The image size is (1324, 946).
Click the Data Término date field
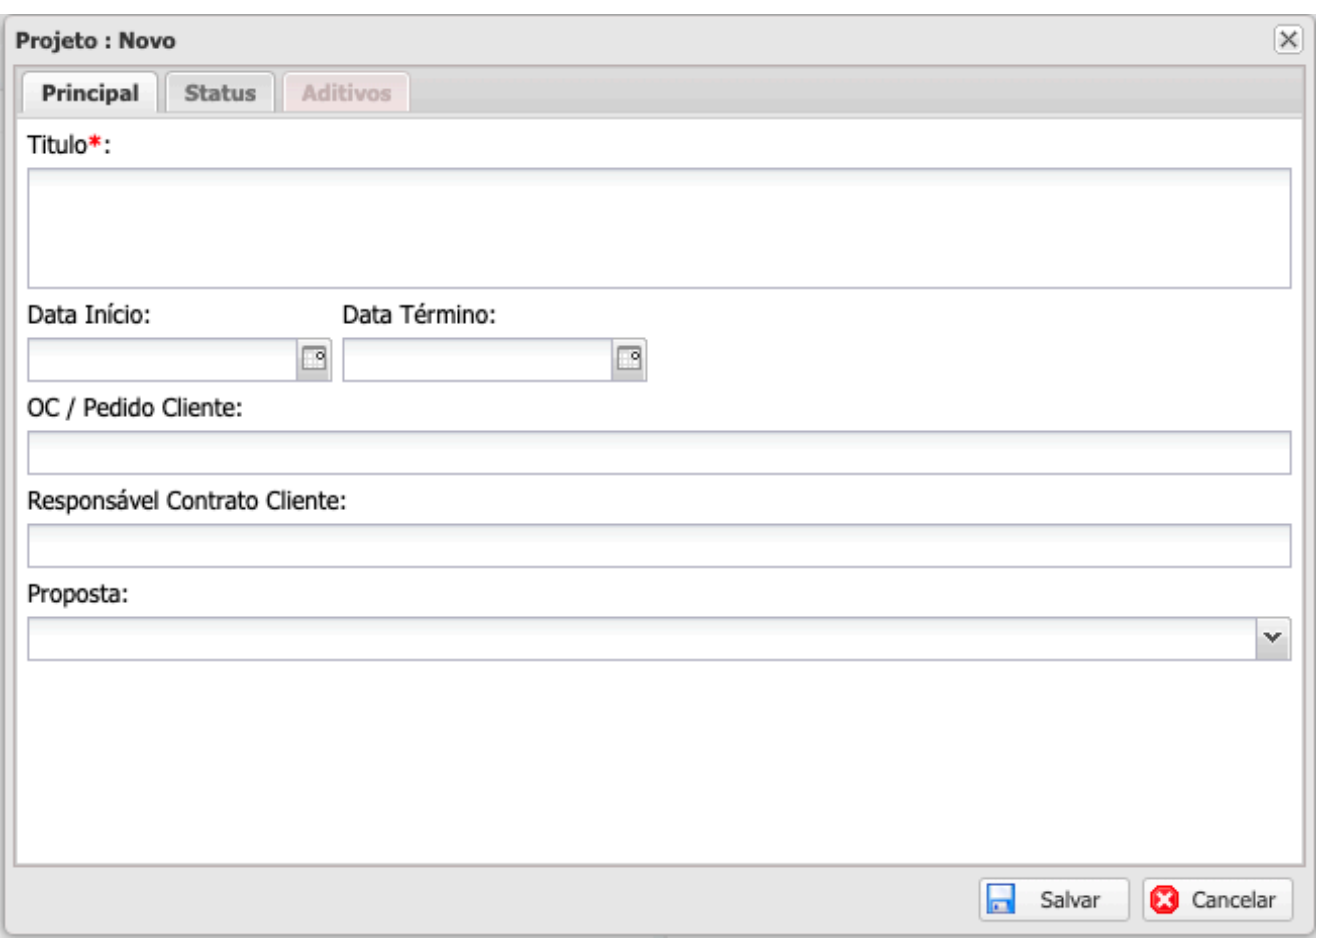tap(477, 359)
